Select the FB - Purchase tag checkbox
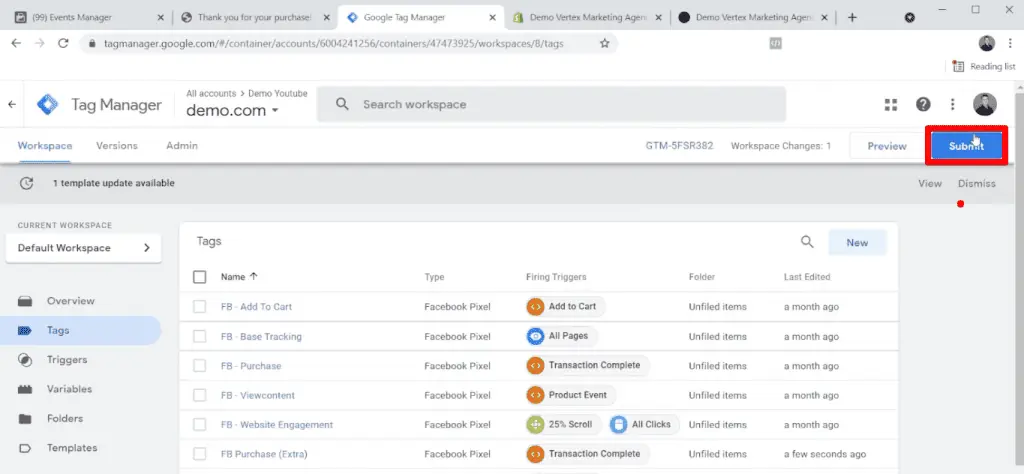 click(x=199, y=366)
